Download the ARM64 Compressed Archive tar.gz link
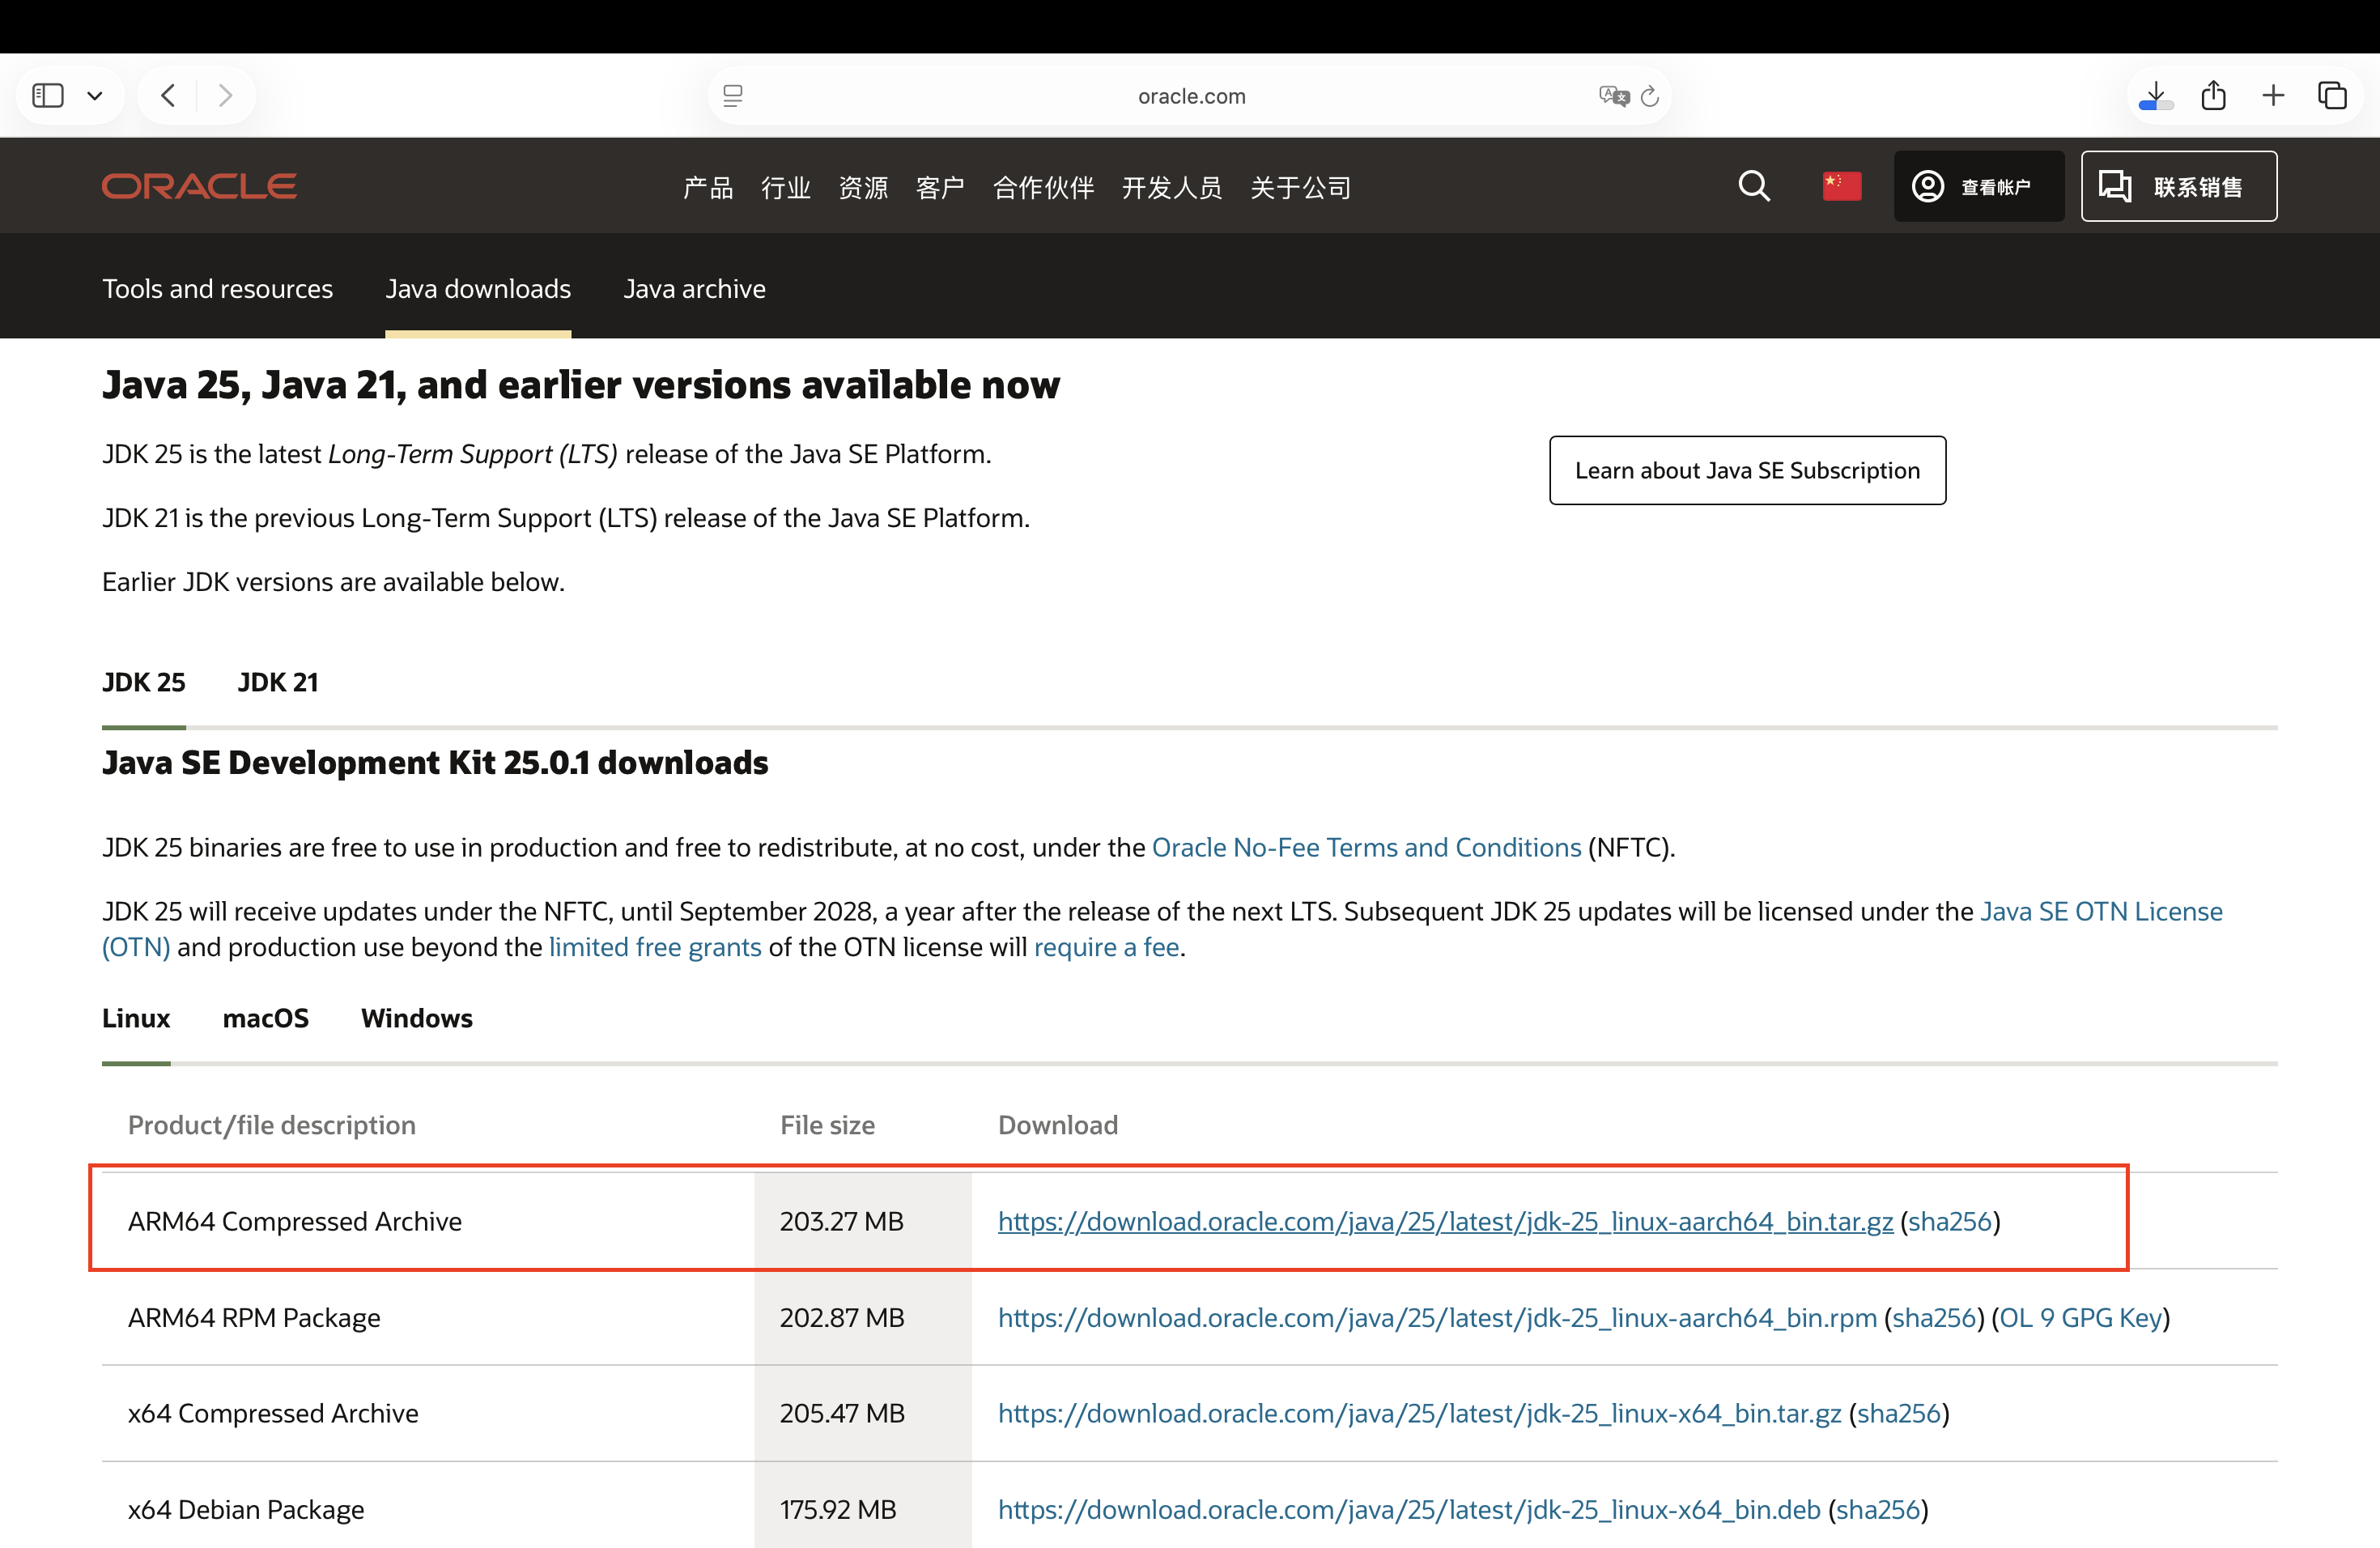 point(1444,1221)
